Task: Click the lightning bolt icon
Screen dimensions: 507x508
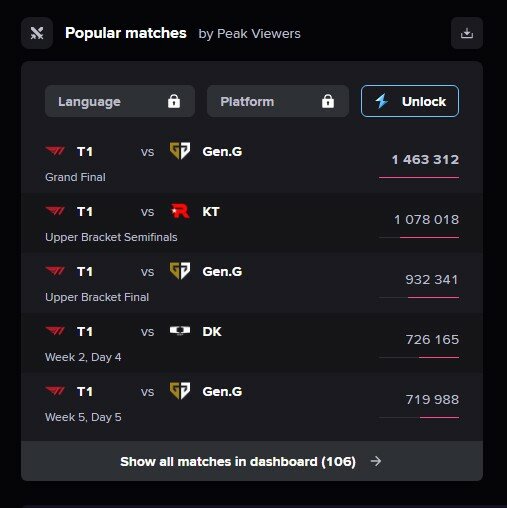Action: [382, 101]
